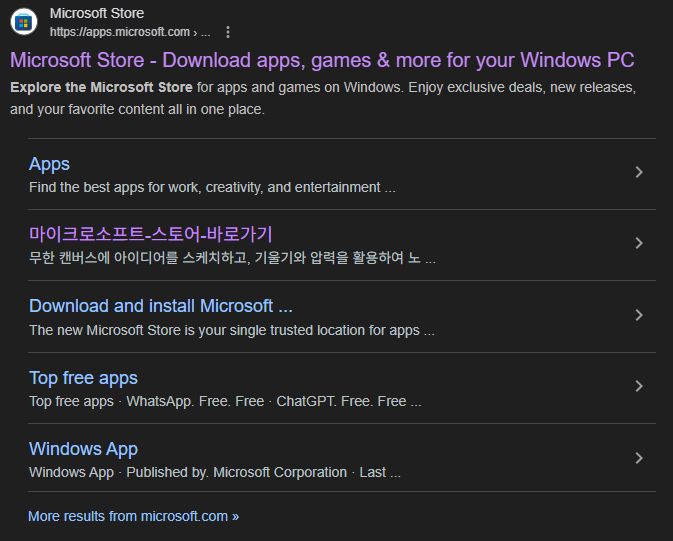Click the chevron on the Korean sitelink row
Viewport: 673px width, 541px height.
(639, 243)
